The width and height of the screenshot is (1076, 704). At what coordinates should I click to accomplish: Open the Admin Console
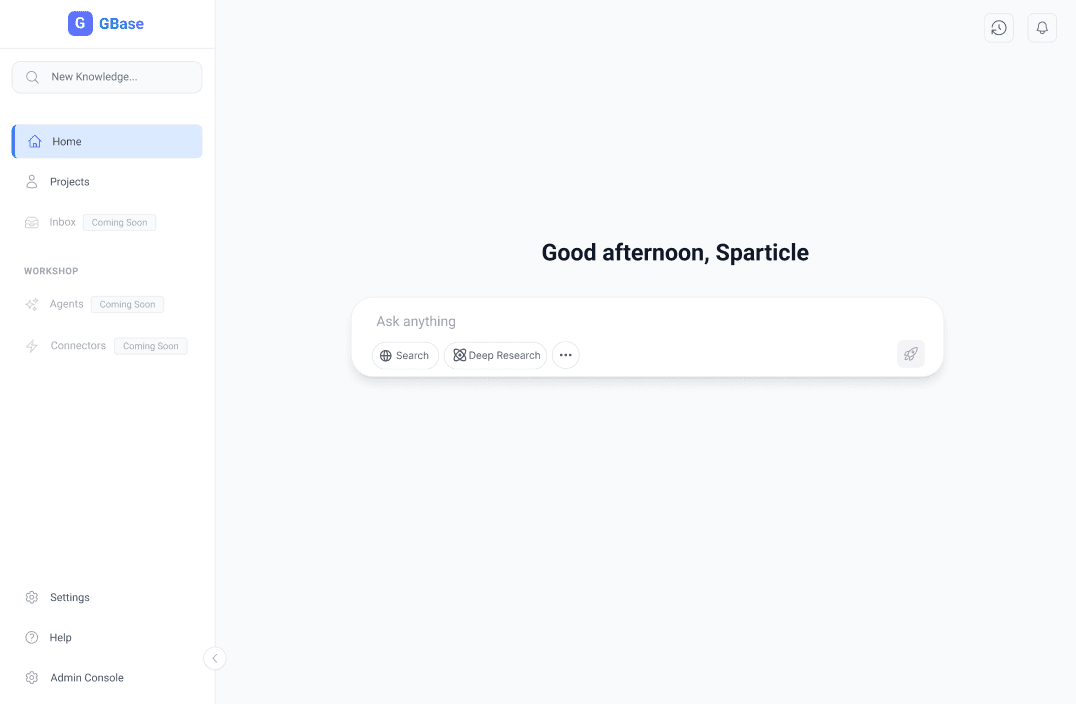tap(87, 678)
